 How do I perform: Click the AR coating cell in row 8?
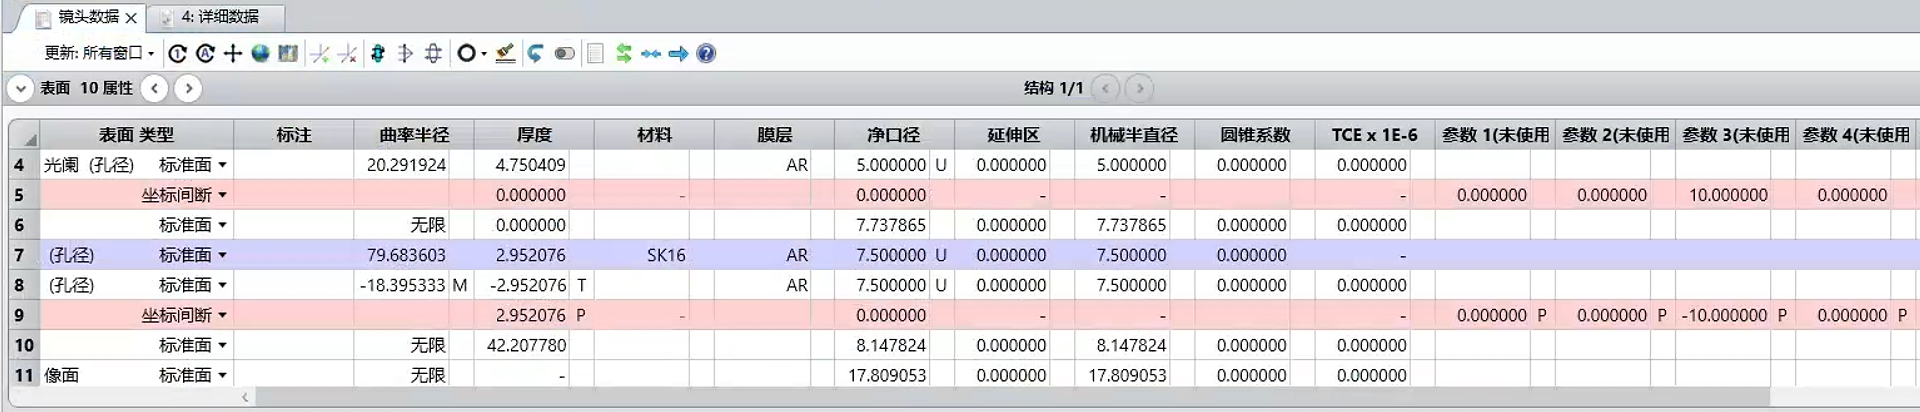[x=773, y=285]
